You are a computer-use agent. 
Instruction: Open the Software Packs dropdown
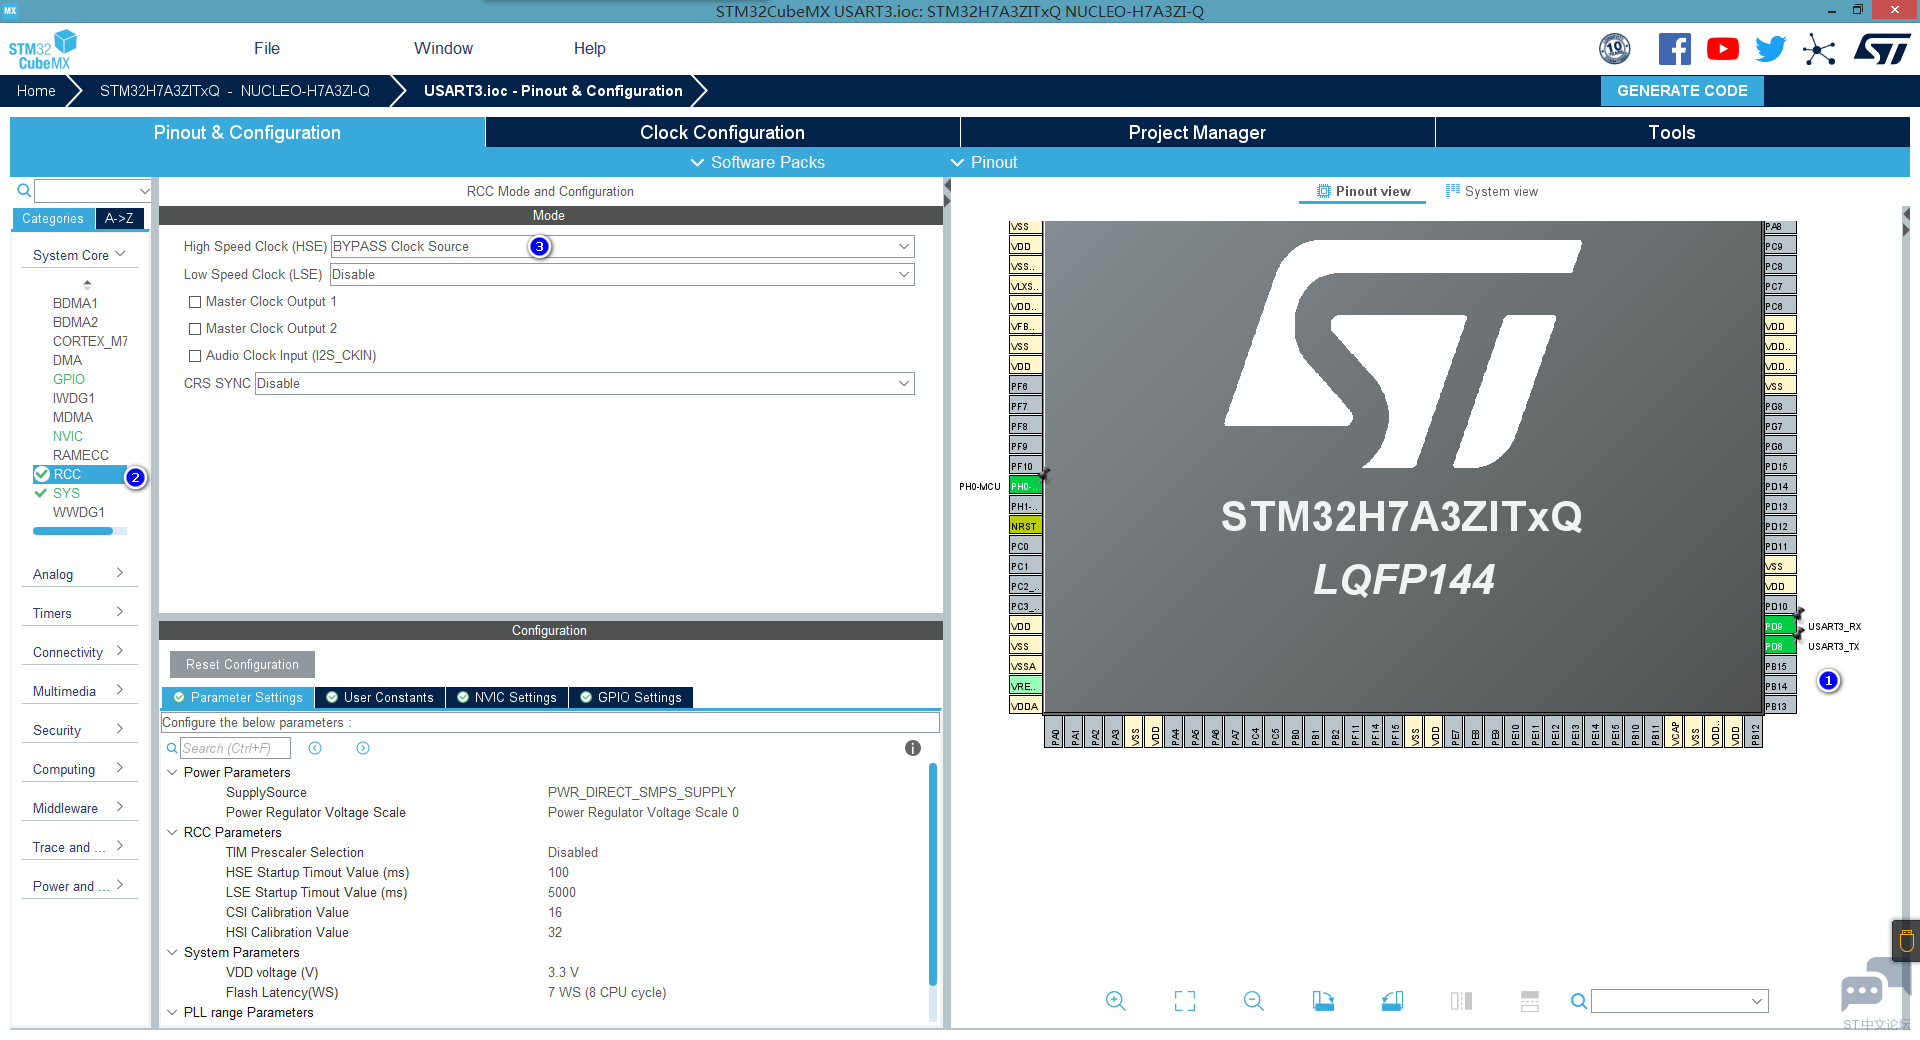[x=758, y=162]
